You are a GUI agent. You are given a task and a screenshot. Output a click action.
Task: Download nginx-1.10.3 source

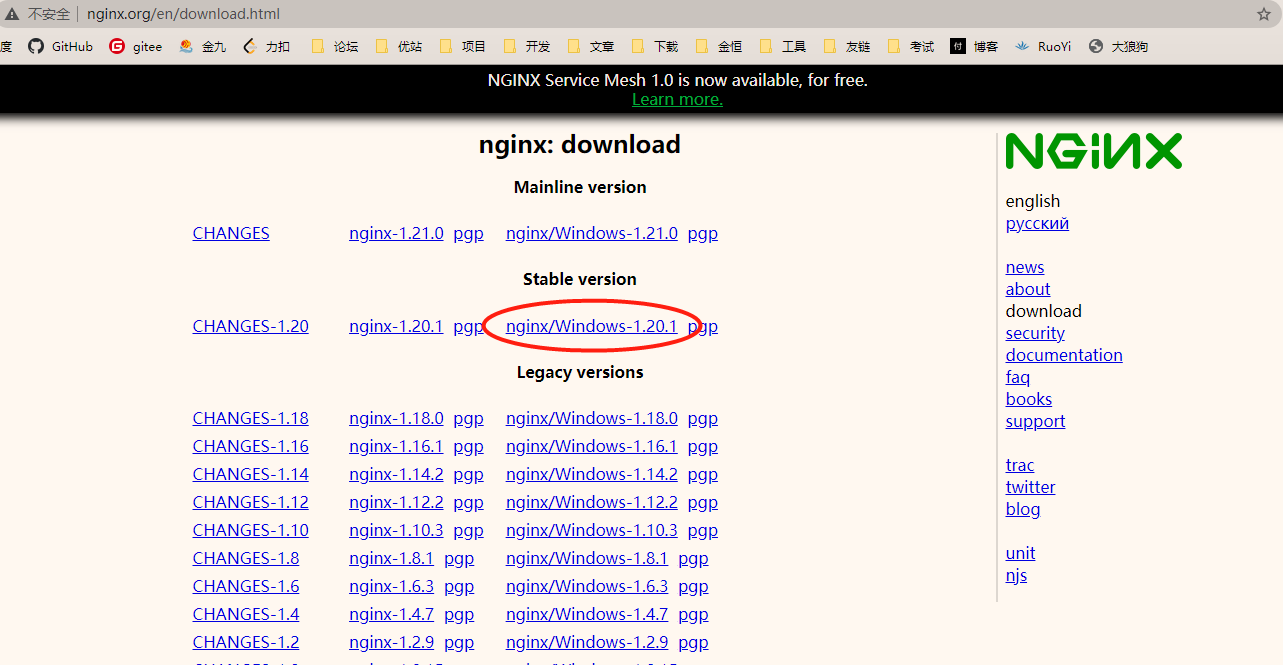pos(396,530)
